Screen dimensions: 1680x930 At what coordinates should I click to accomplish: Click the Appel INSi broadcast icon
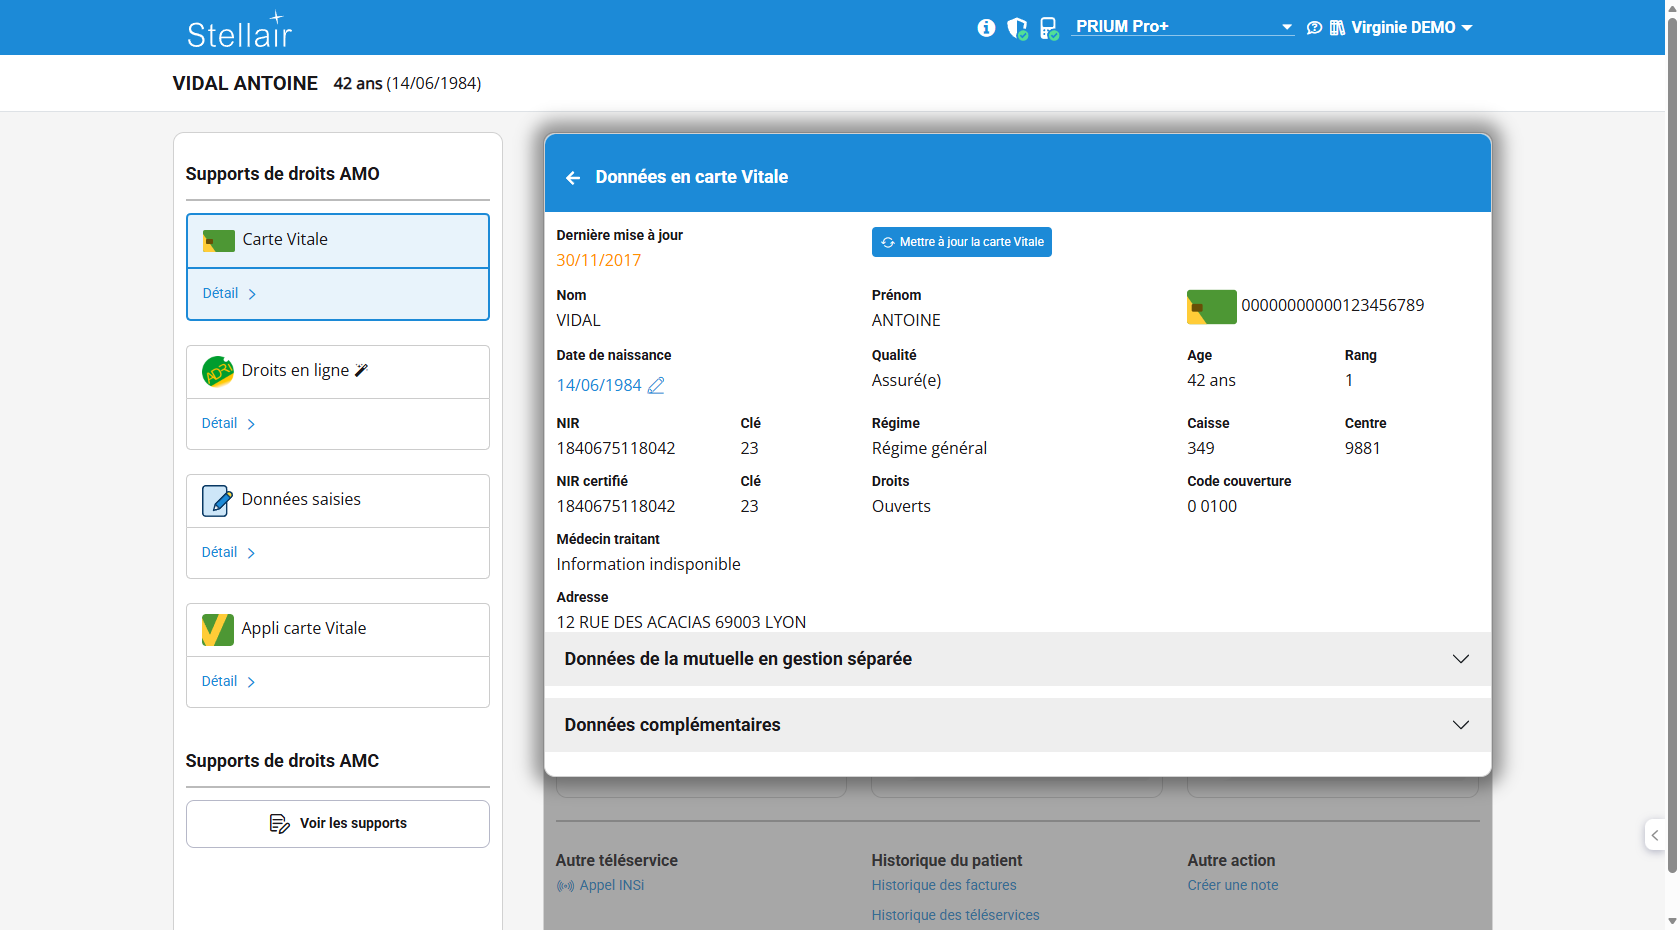click(566, 886)
